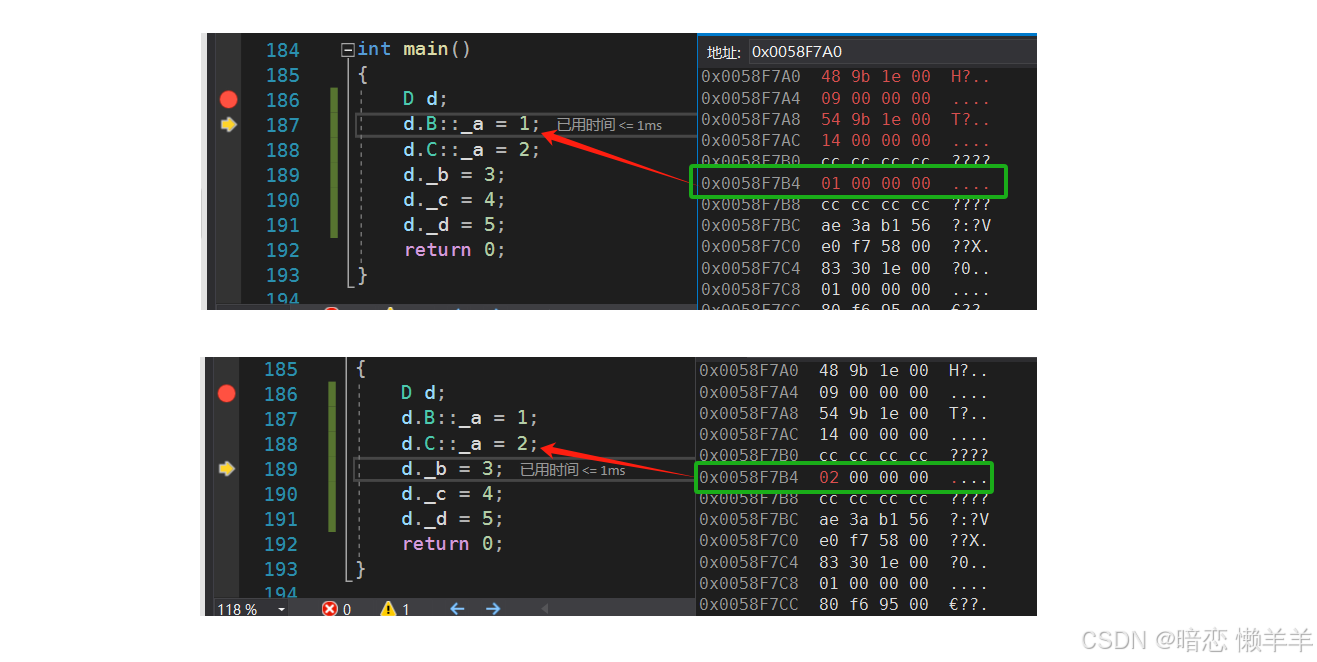Click the elapsed time hint beside line 187
This screenshot has height=662, width=1317.
click(x=609, y=125)
